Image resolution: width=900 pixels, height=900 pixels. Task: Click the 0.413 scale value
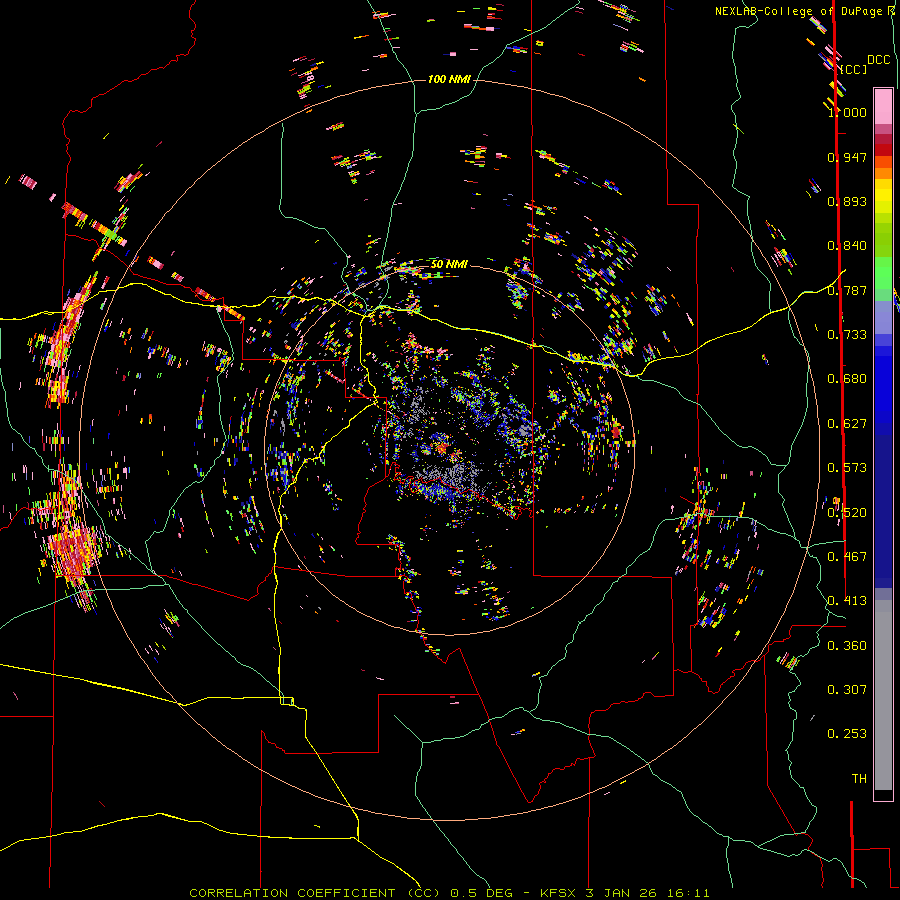tap(847, 601)
